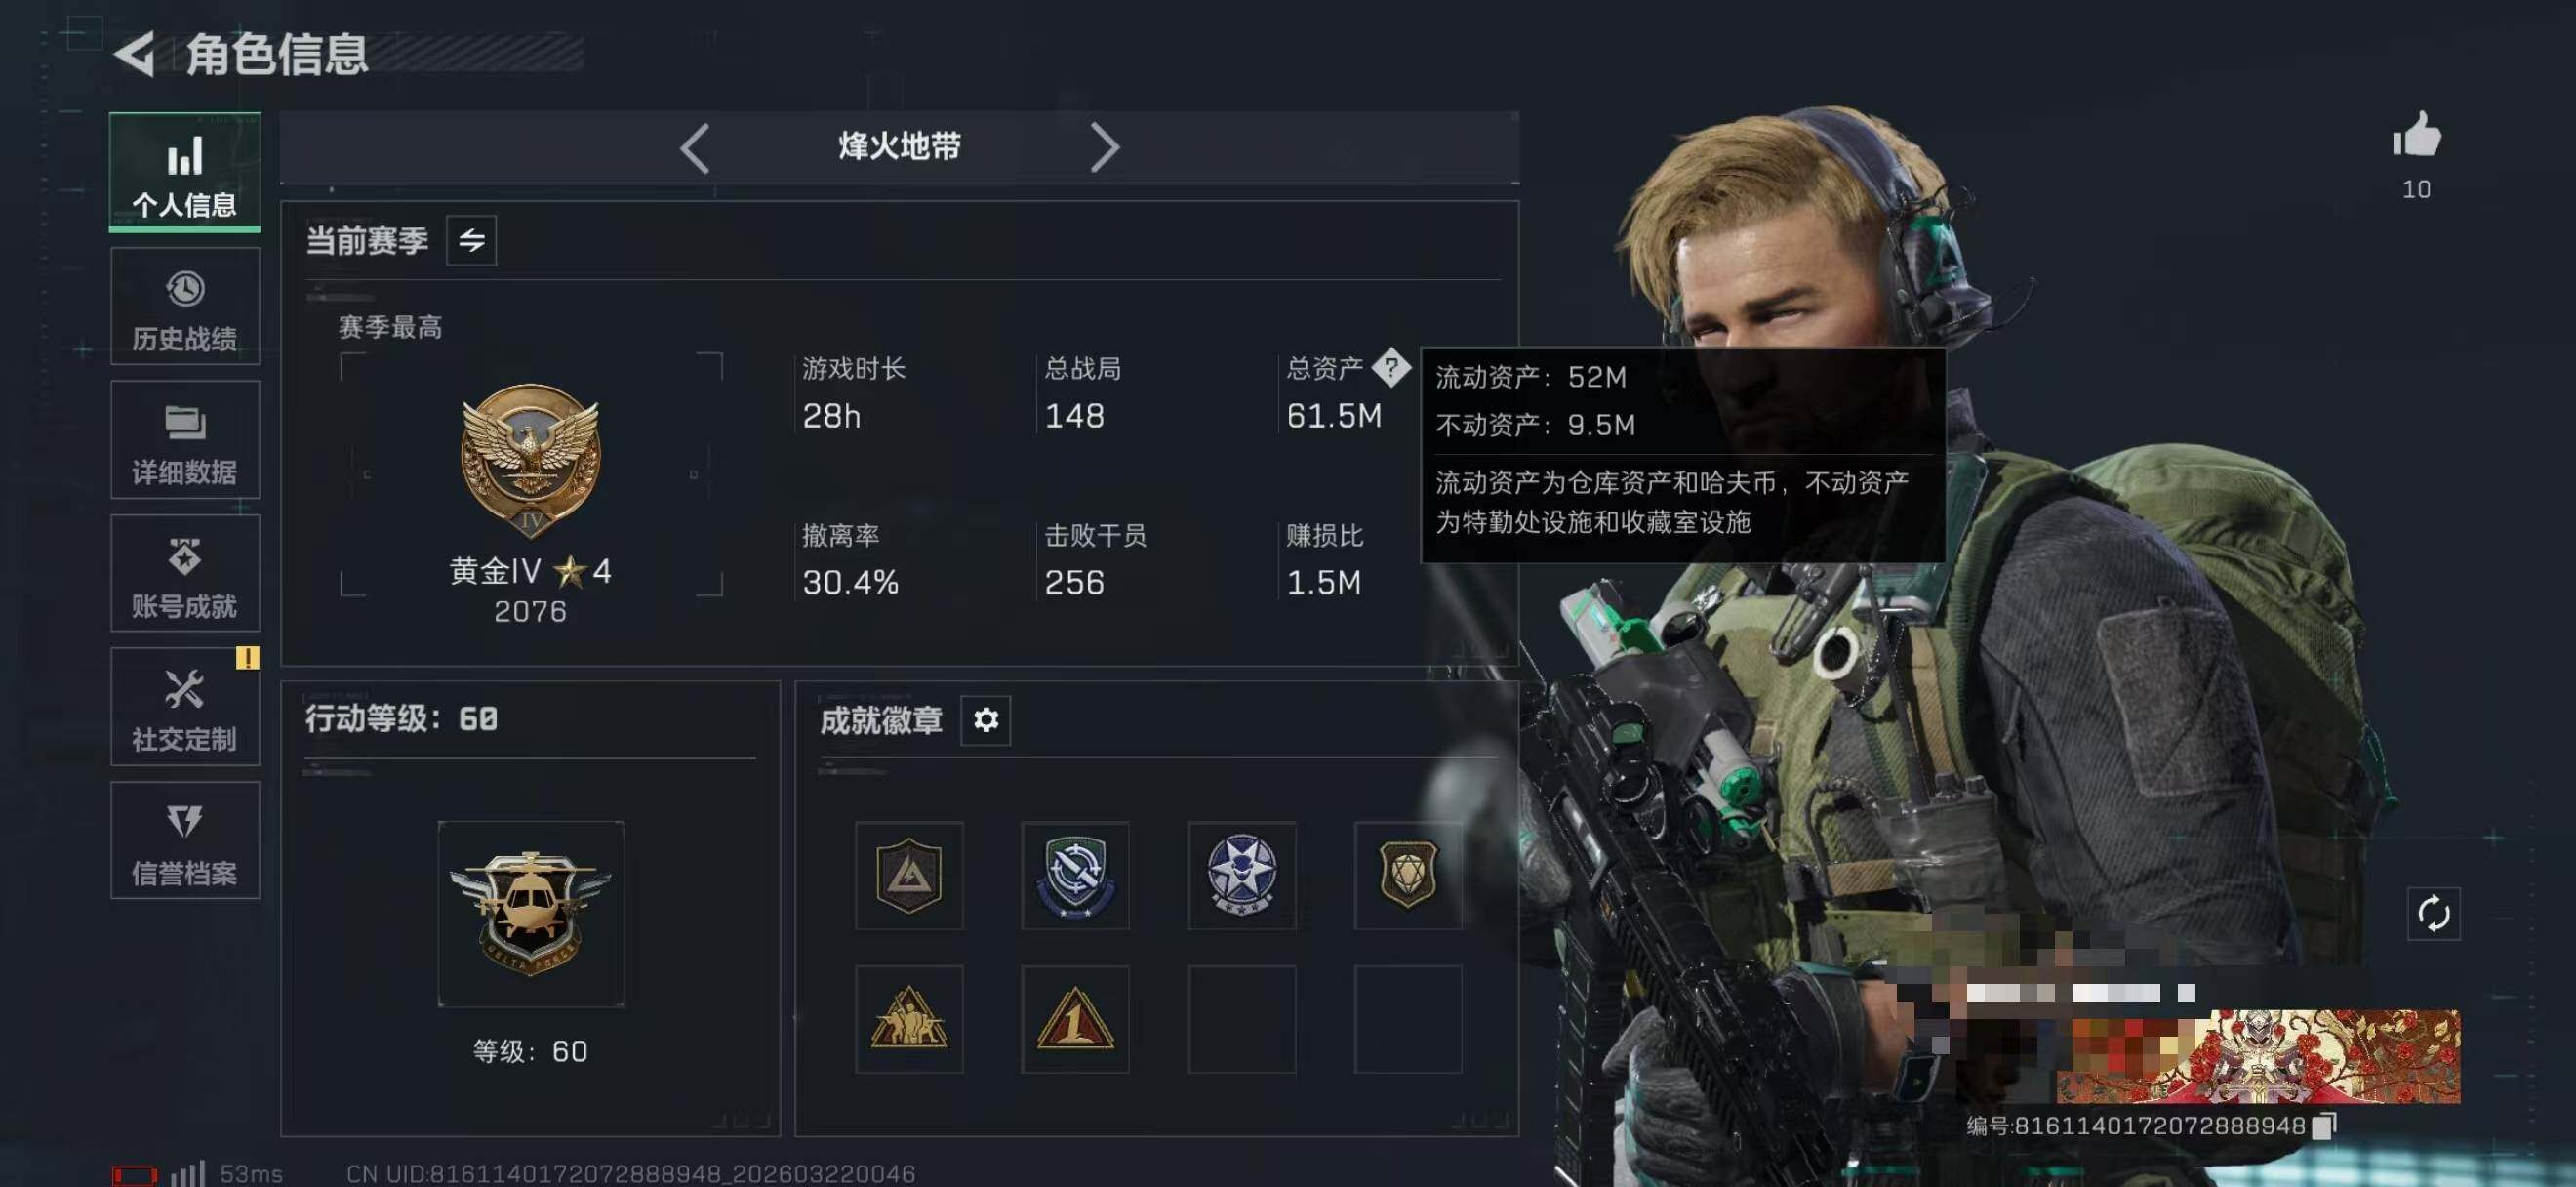Copy the player ID number icon

2325,1125
